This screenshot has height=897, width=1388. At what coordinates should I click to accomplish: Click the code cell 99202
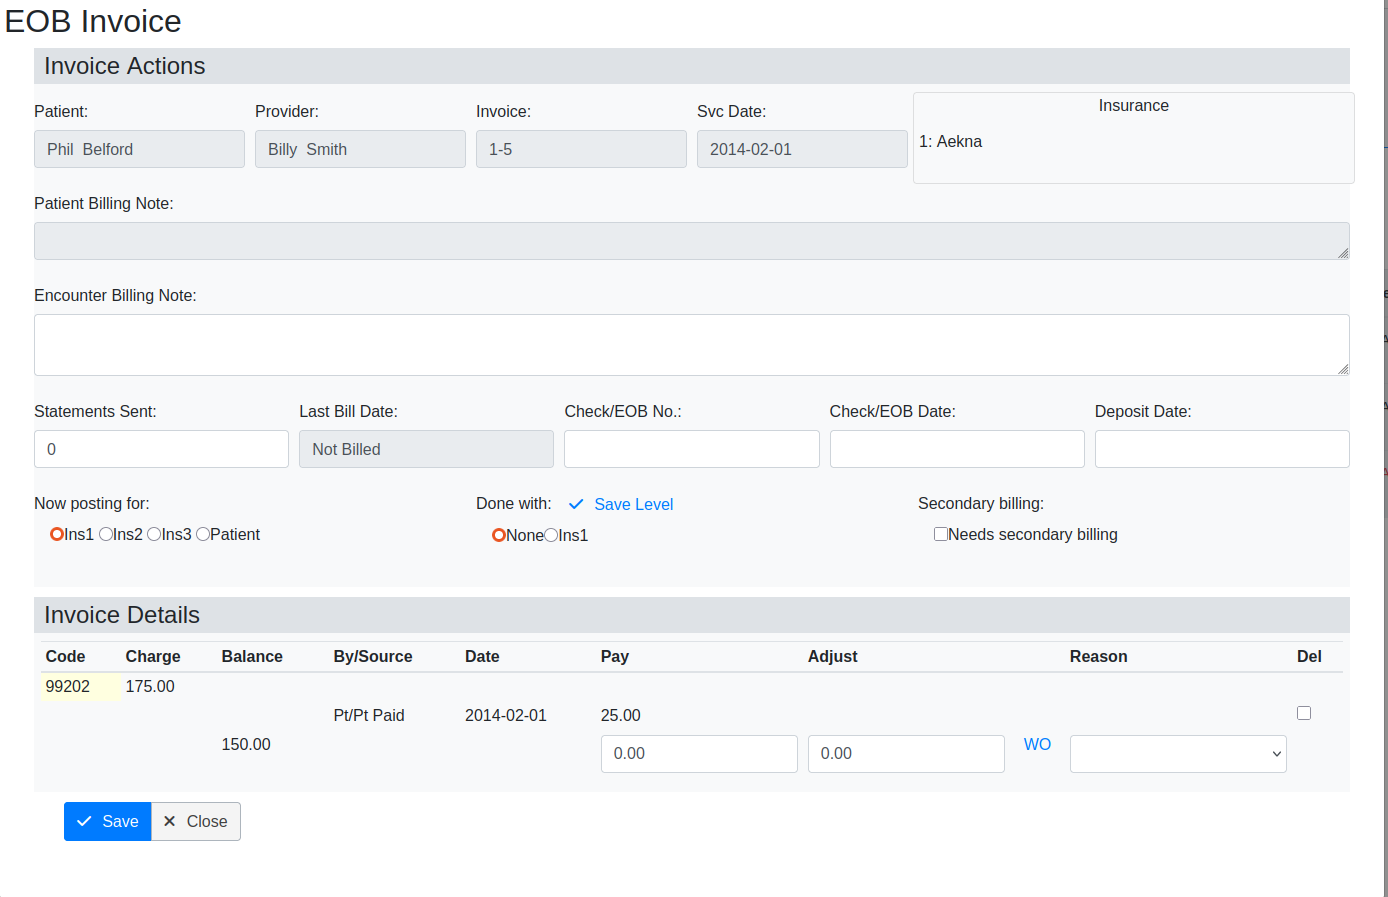coord(80,686)
